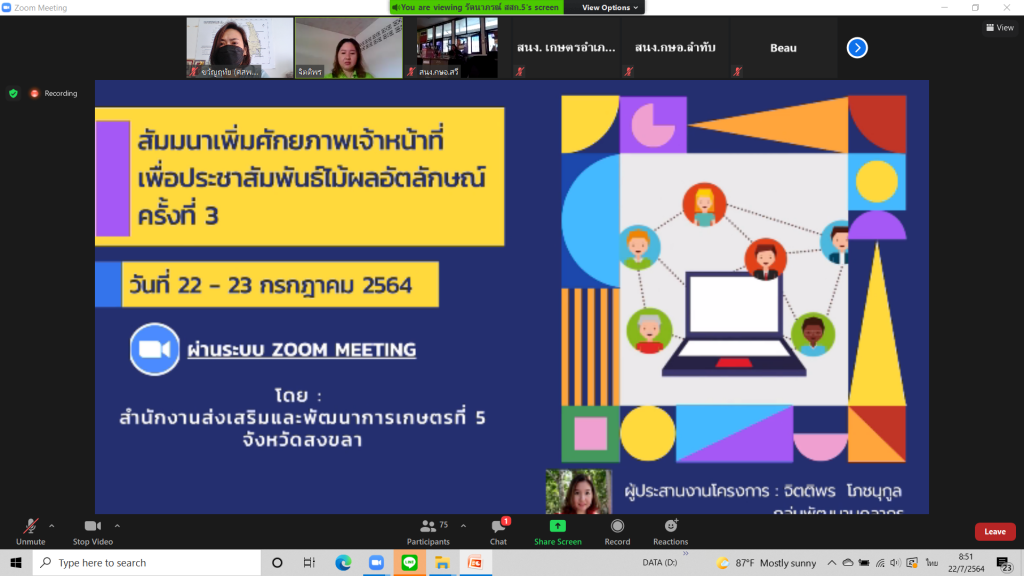This screenshot has height=576, width=1024.
Task: Click the Recording indicator
Action: [x=54, y=93]
